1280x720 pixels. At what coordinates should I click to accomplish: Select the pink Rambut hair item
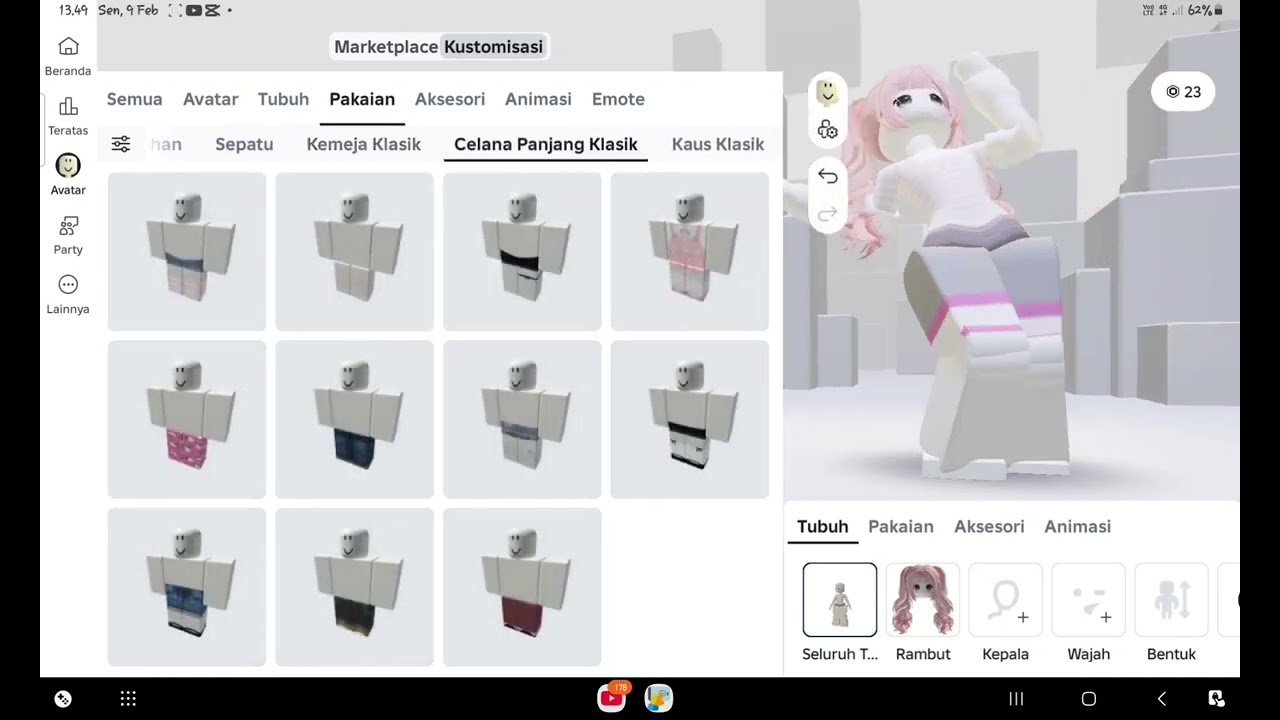(923, 600)
